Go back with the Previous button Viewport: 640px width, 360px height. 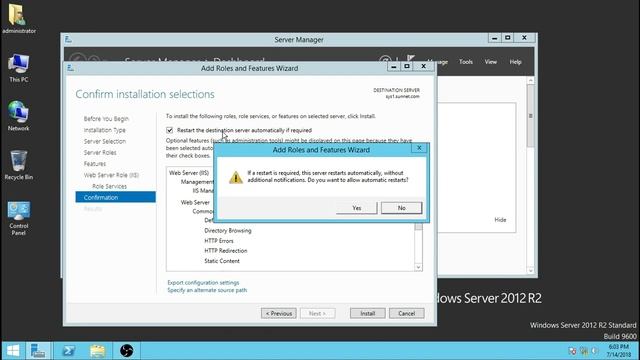(x=279, y=313)
